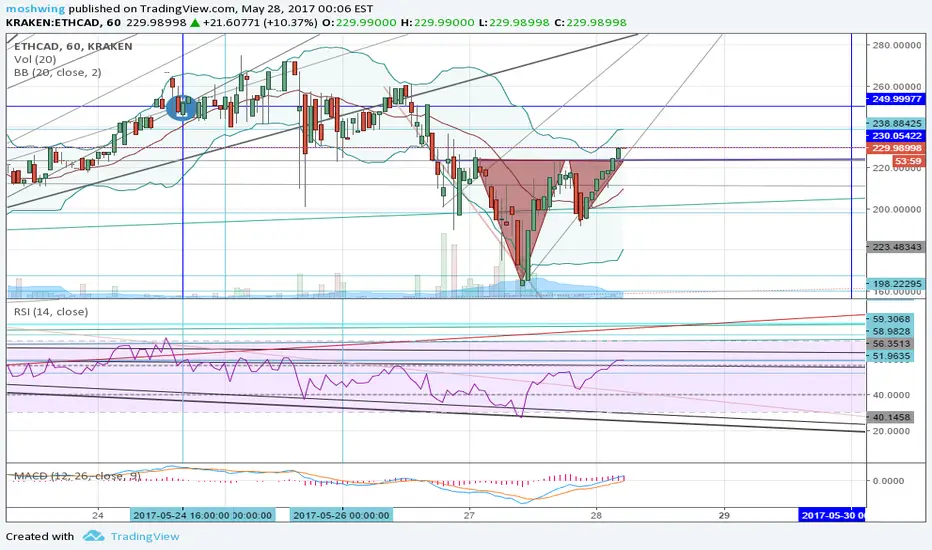Click the 0.0000 MACD axis value

pyautogui.click(x=888, y=480)
